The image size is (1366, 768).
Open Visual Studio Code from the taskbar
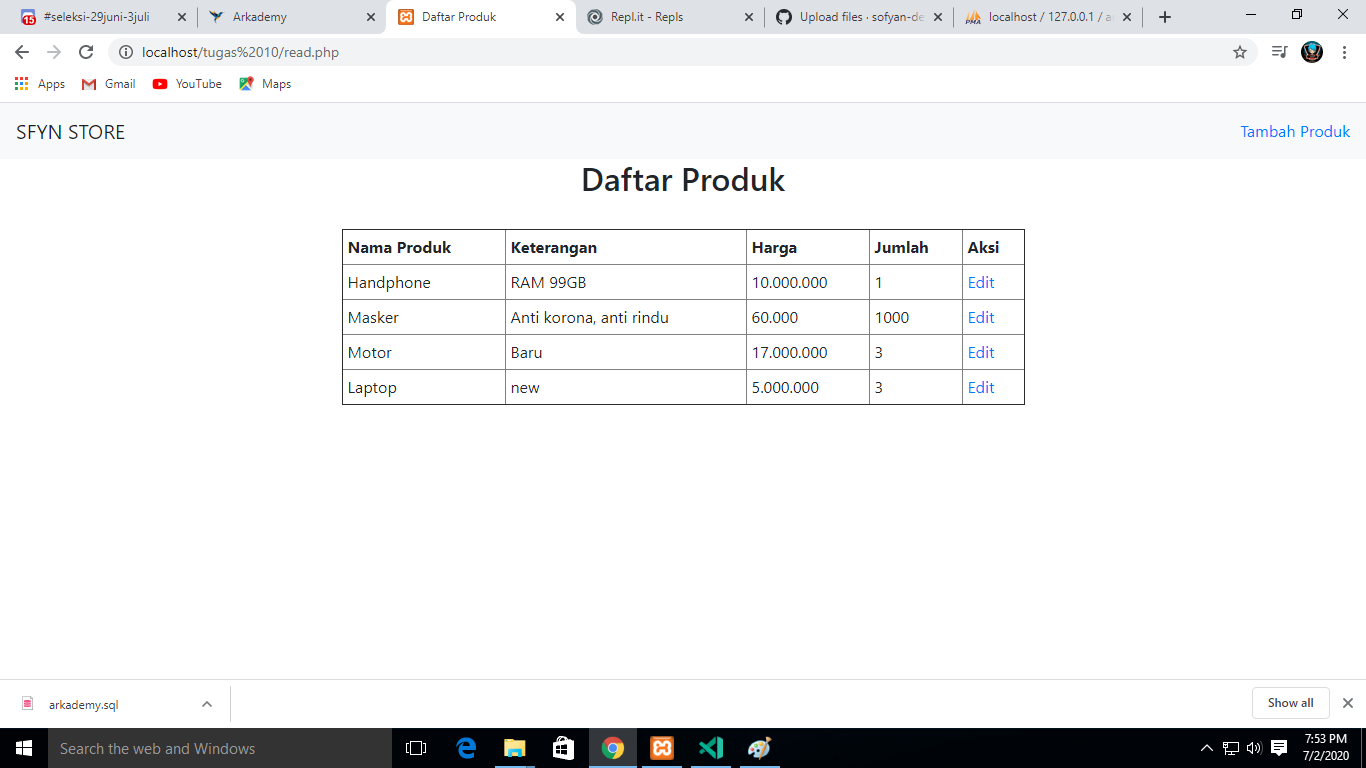710,748
